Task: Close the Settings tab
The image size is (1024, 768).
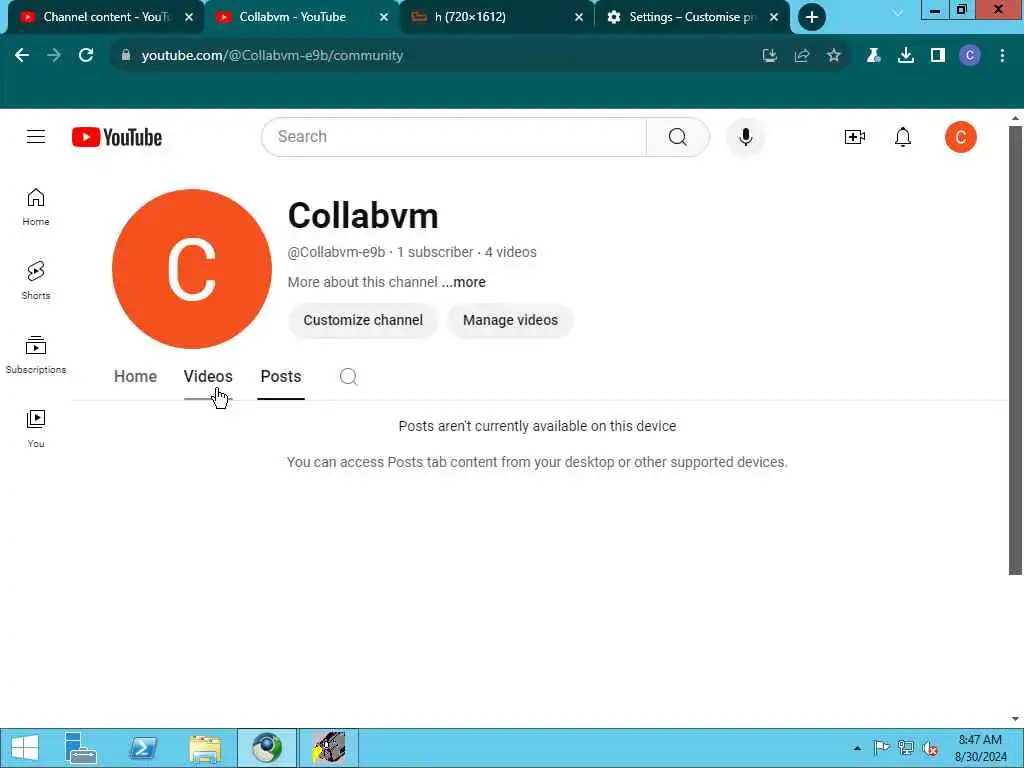Action: click(774, 18)
